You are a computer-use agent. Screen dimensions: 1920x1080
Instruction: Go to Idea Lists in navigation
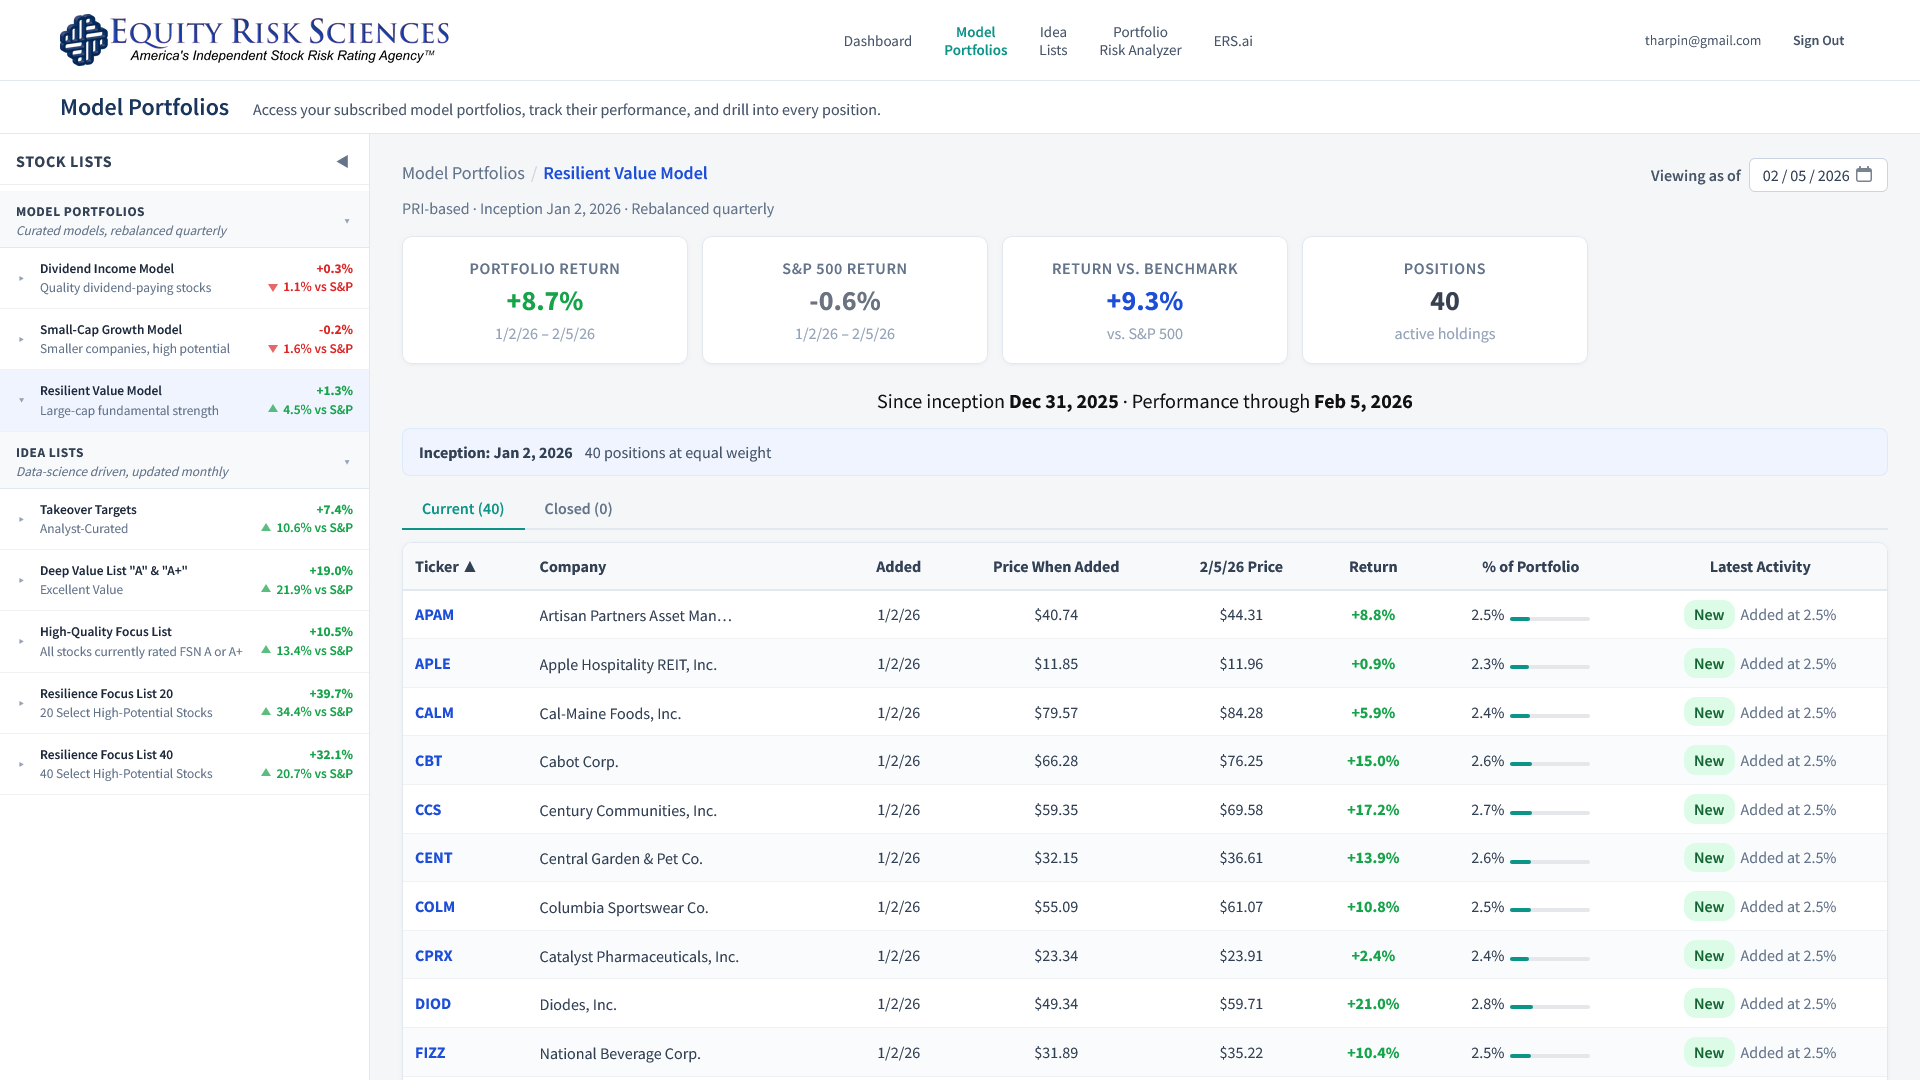pyautogui.click(x=1053, y=41)
